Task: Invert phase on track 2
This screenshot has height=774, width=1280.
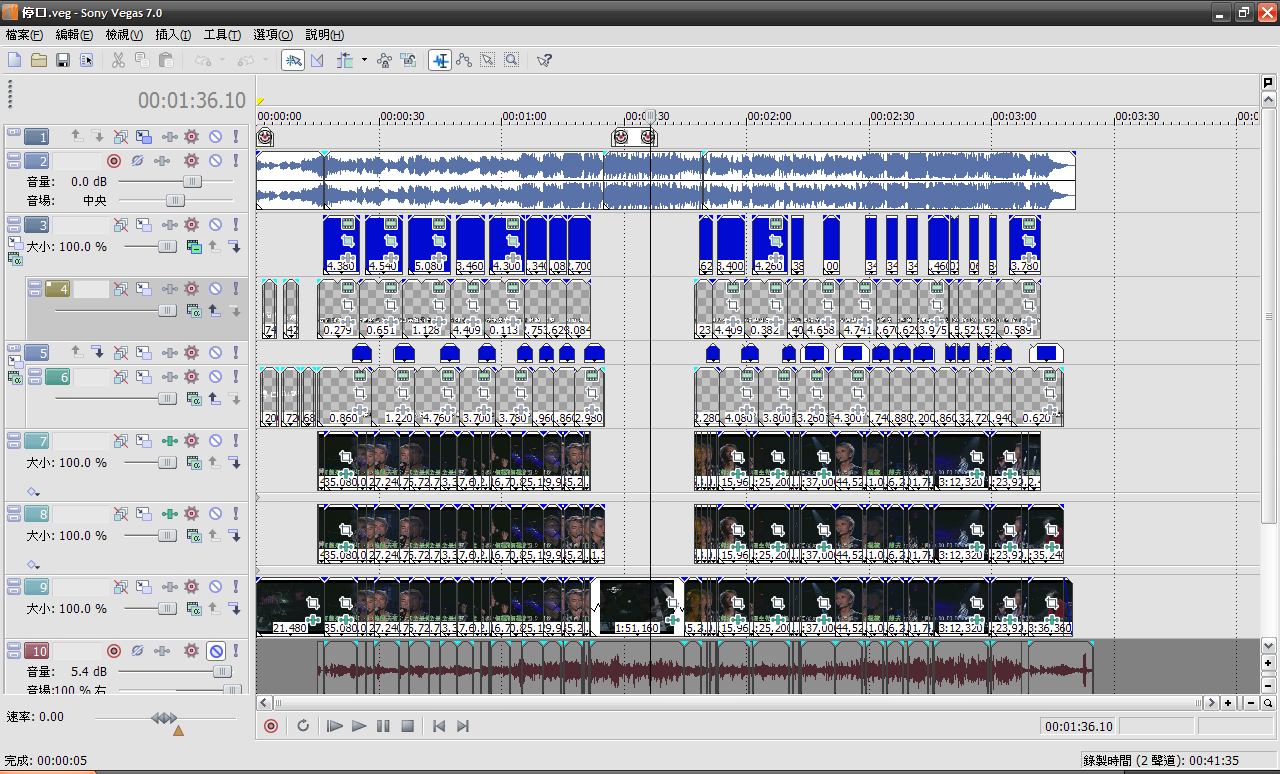Action: [138, 161]
